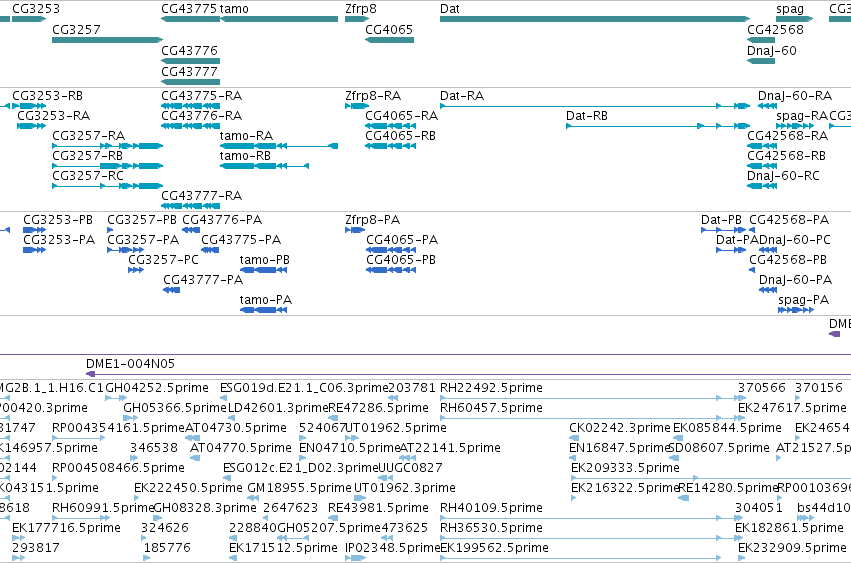Open protein CG43775-PA
Image resolution: width=851 pixels, height=563 pixels.
[x=241, y=240]
